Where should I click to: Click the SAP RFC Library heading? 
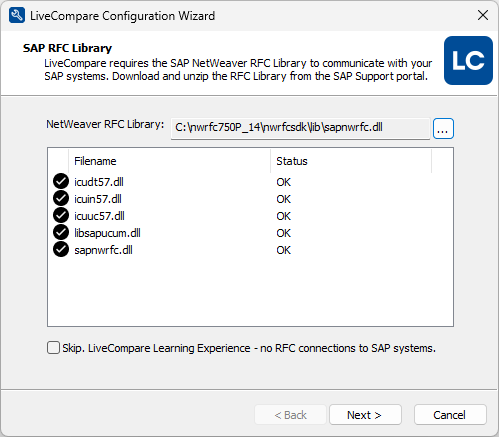click(67, 48)
